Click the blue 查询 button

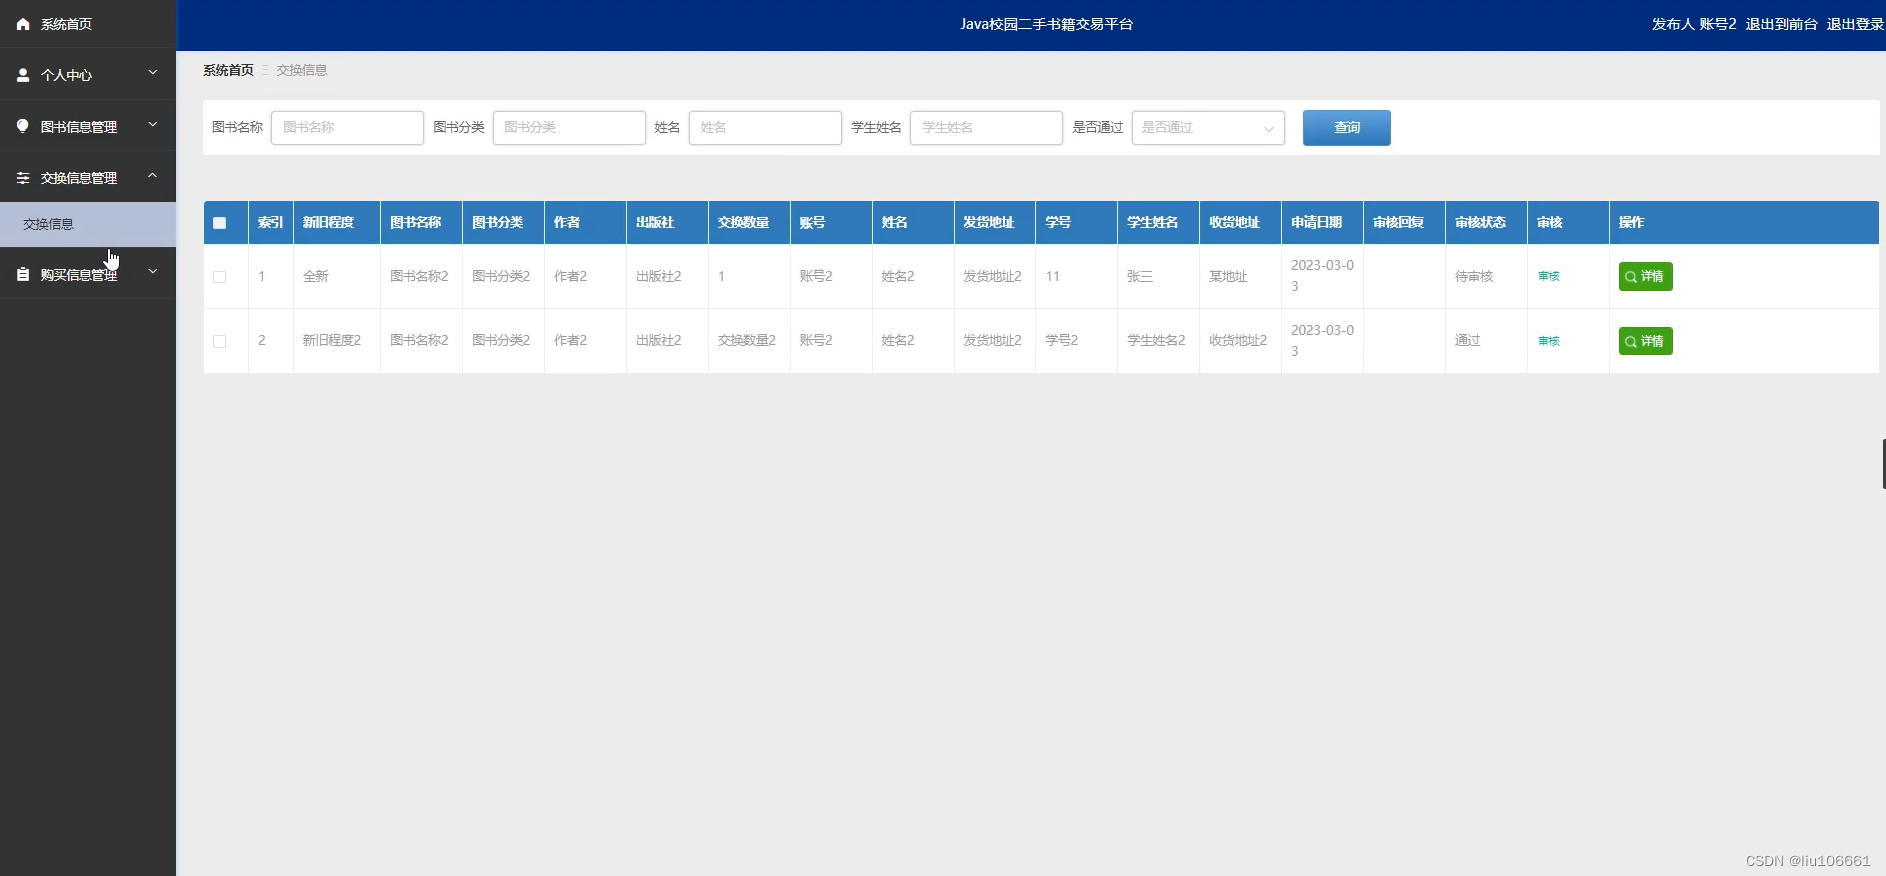coord(1346,128)
